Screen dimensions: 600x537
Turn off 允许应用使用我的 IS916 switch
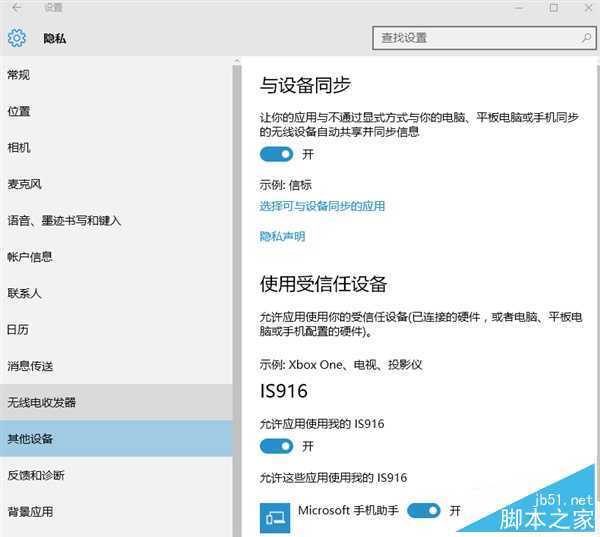276,446
